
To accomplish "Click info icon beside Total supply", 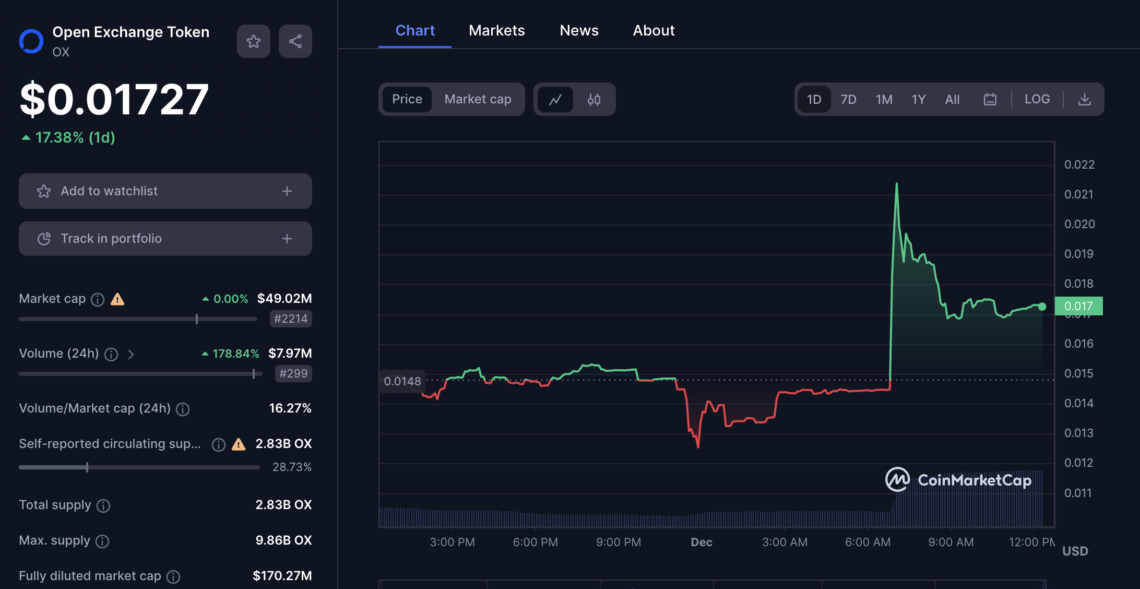I will pyautogui.click(x=103, y=506).
